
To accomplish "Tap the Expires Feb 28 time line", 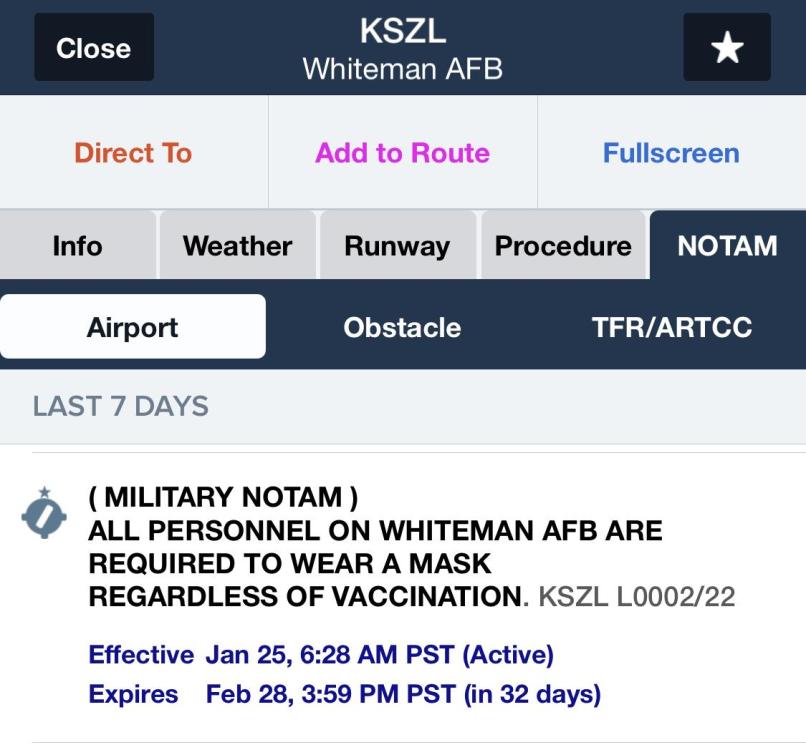I will pos(344,694).
